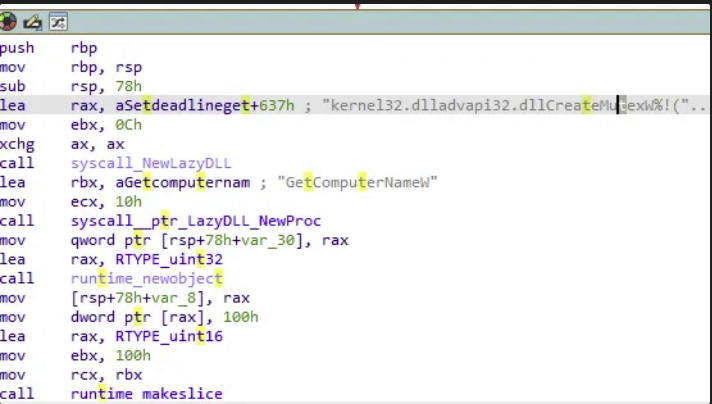This screenshot has width=712, height=404.
Task: Click the graph icon next to the pencil
Action: click(x=57, y=21)
